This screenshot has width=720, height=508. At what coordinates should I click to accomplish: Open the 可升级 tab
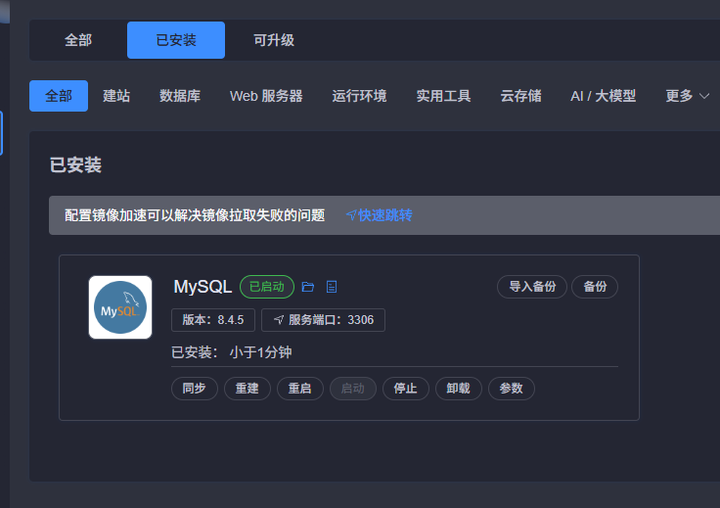coord(274,40)
